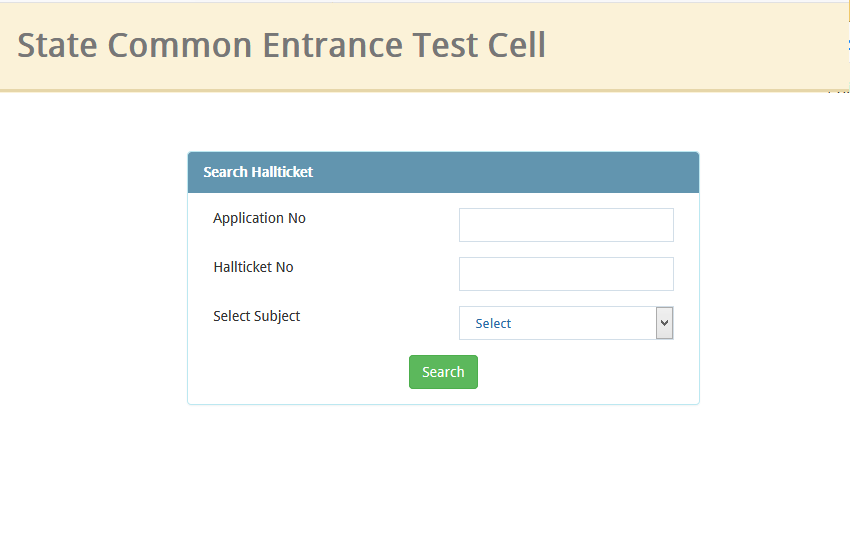Click the 'State Common Entrance Test Cell' title
The image size is (850, 550).
281,45
